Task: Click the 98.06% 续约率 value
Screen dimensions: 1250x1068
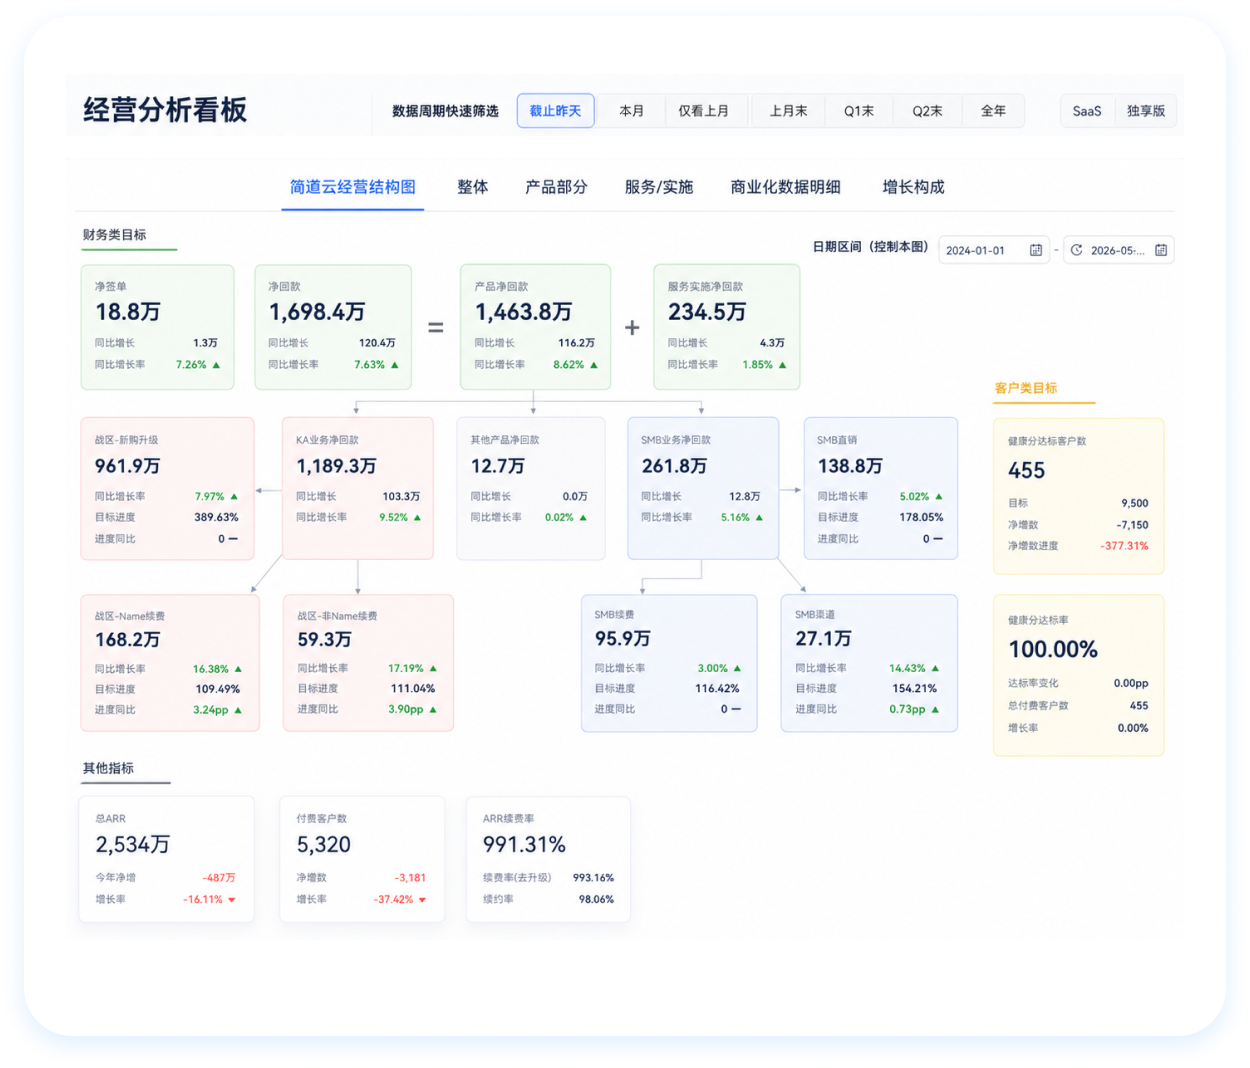Action: tap(596, 900)
